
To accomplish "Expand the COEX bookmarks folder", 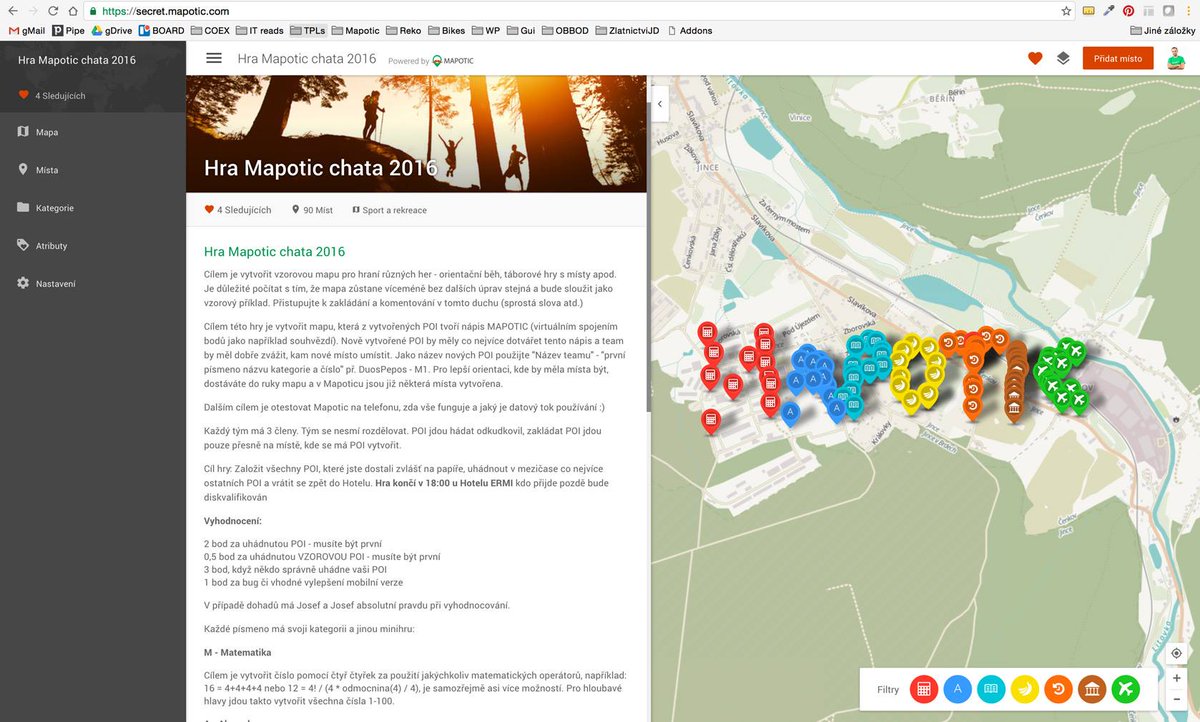I will [x=210, y=30].
